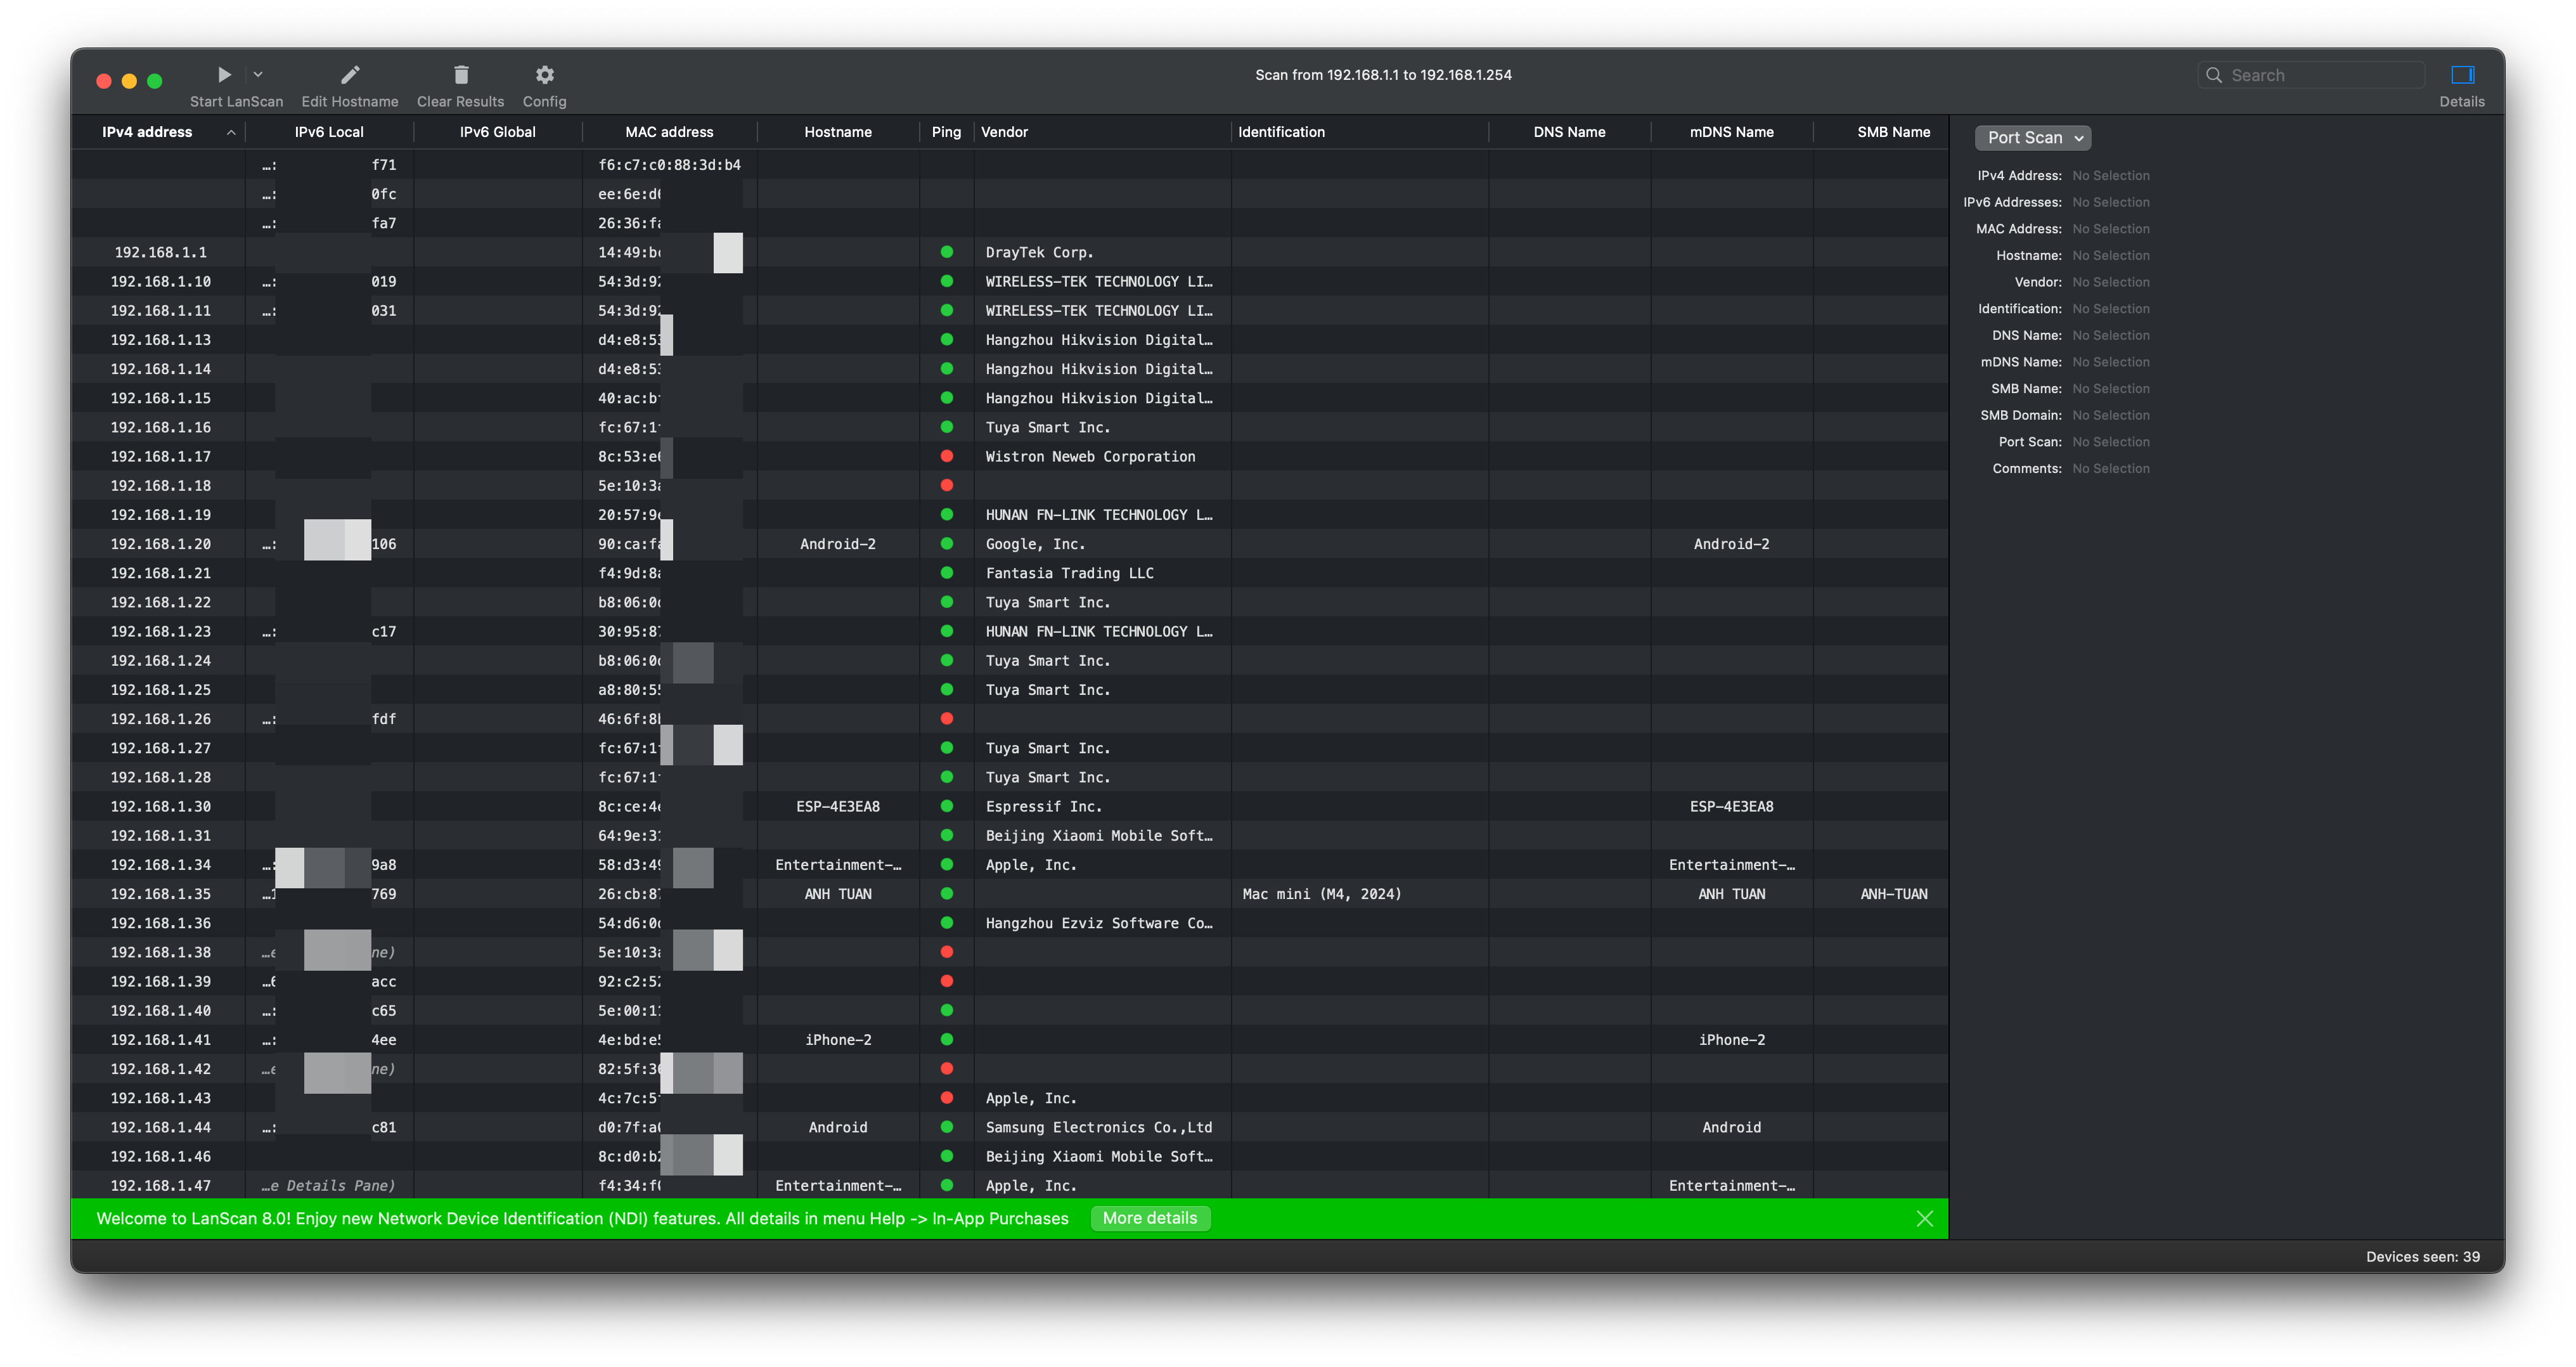Open Config gear icon
The image size is (2576, 1367).
(544, 75)
